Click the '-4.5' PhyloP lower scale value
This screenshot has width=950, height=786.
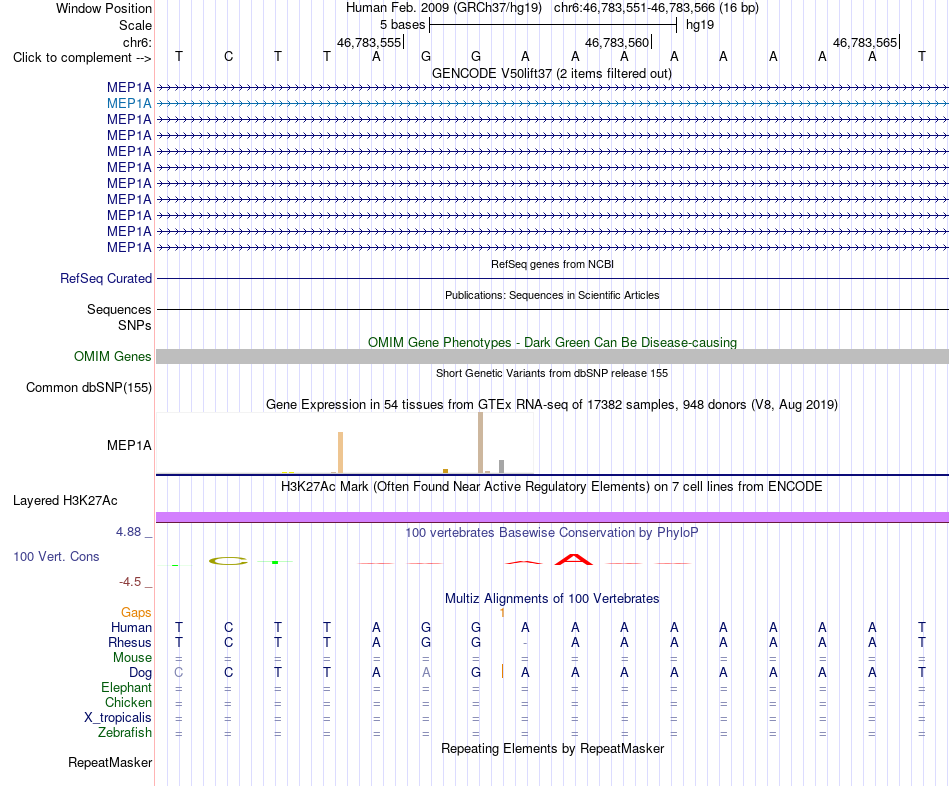pyautogui.click(x=130, y=582)
